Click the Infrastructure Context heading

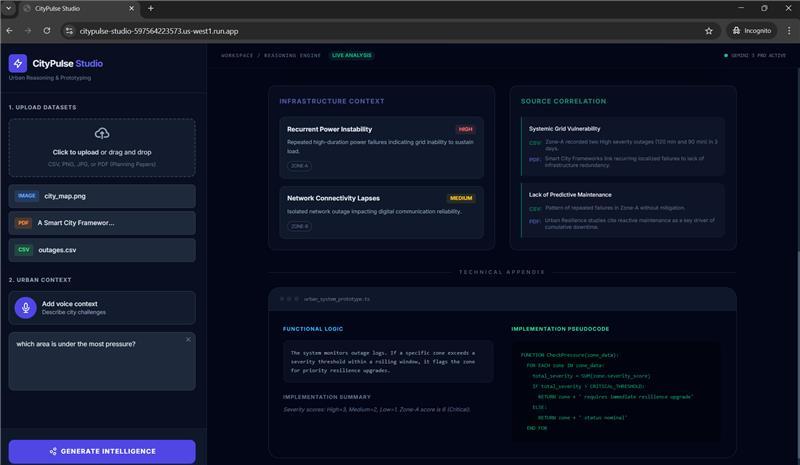coord(332,101)
